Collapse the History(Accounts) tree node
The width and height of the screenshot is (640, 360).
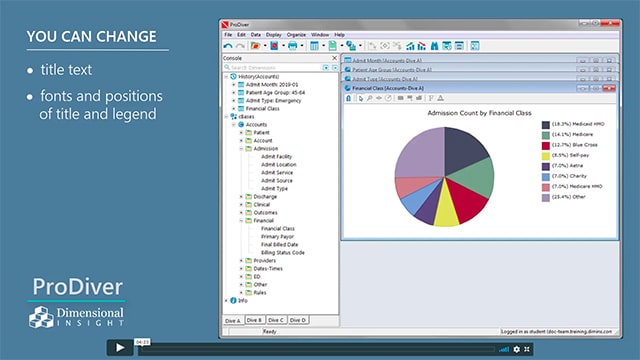[x=226, y=76]
